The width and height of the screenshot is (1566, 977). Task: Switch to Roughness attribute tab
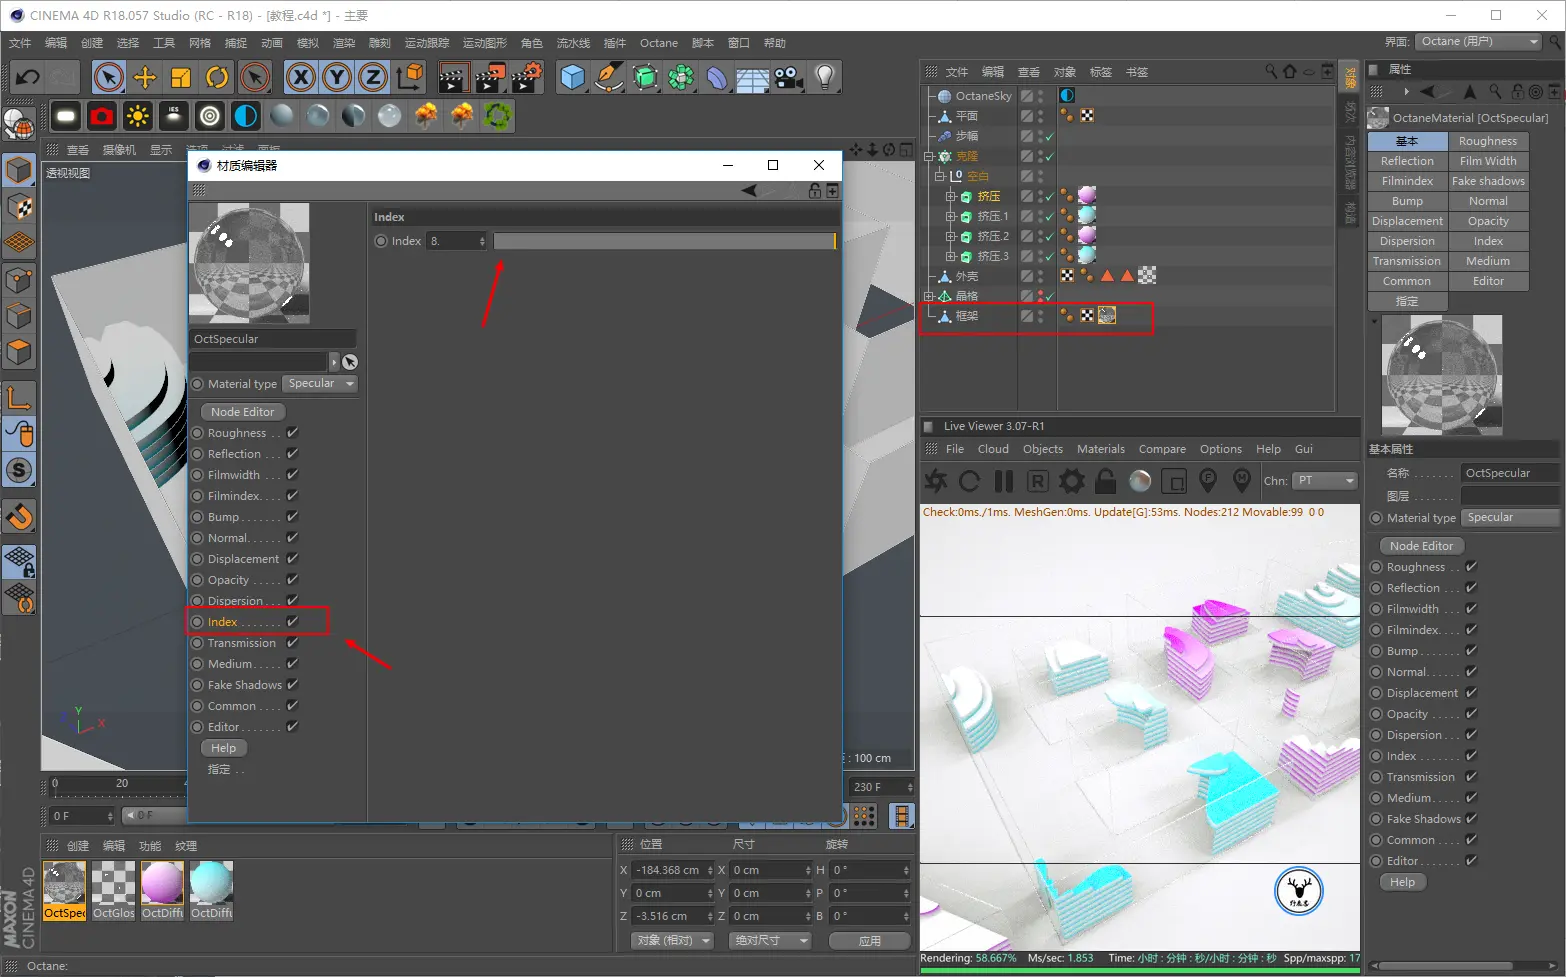[1488, 141]
